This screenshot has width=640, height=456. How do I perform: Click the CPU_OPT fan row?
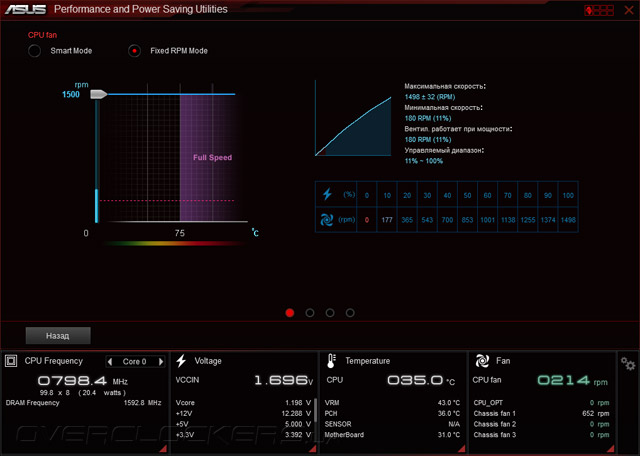coord(541,403)
